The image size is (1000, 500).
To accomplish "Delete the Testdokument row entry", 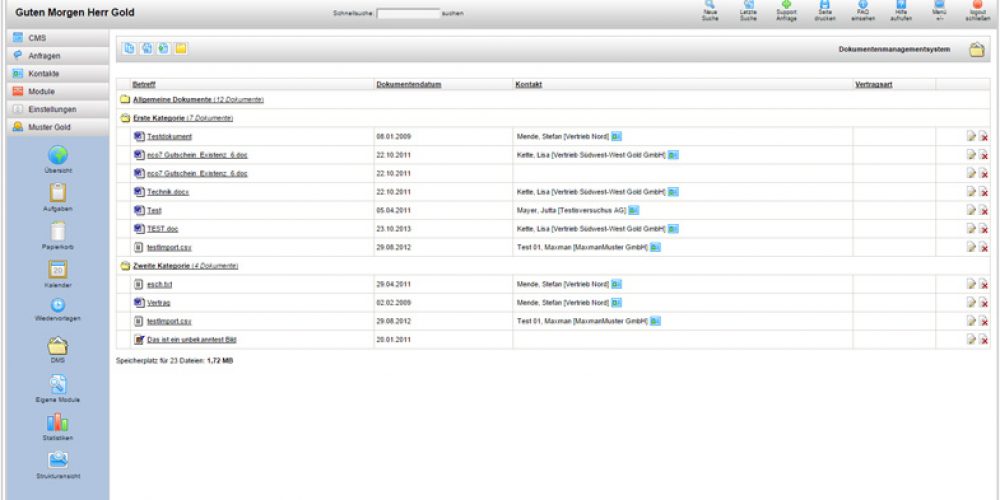I will pos(983,137).
